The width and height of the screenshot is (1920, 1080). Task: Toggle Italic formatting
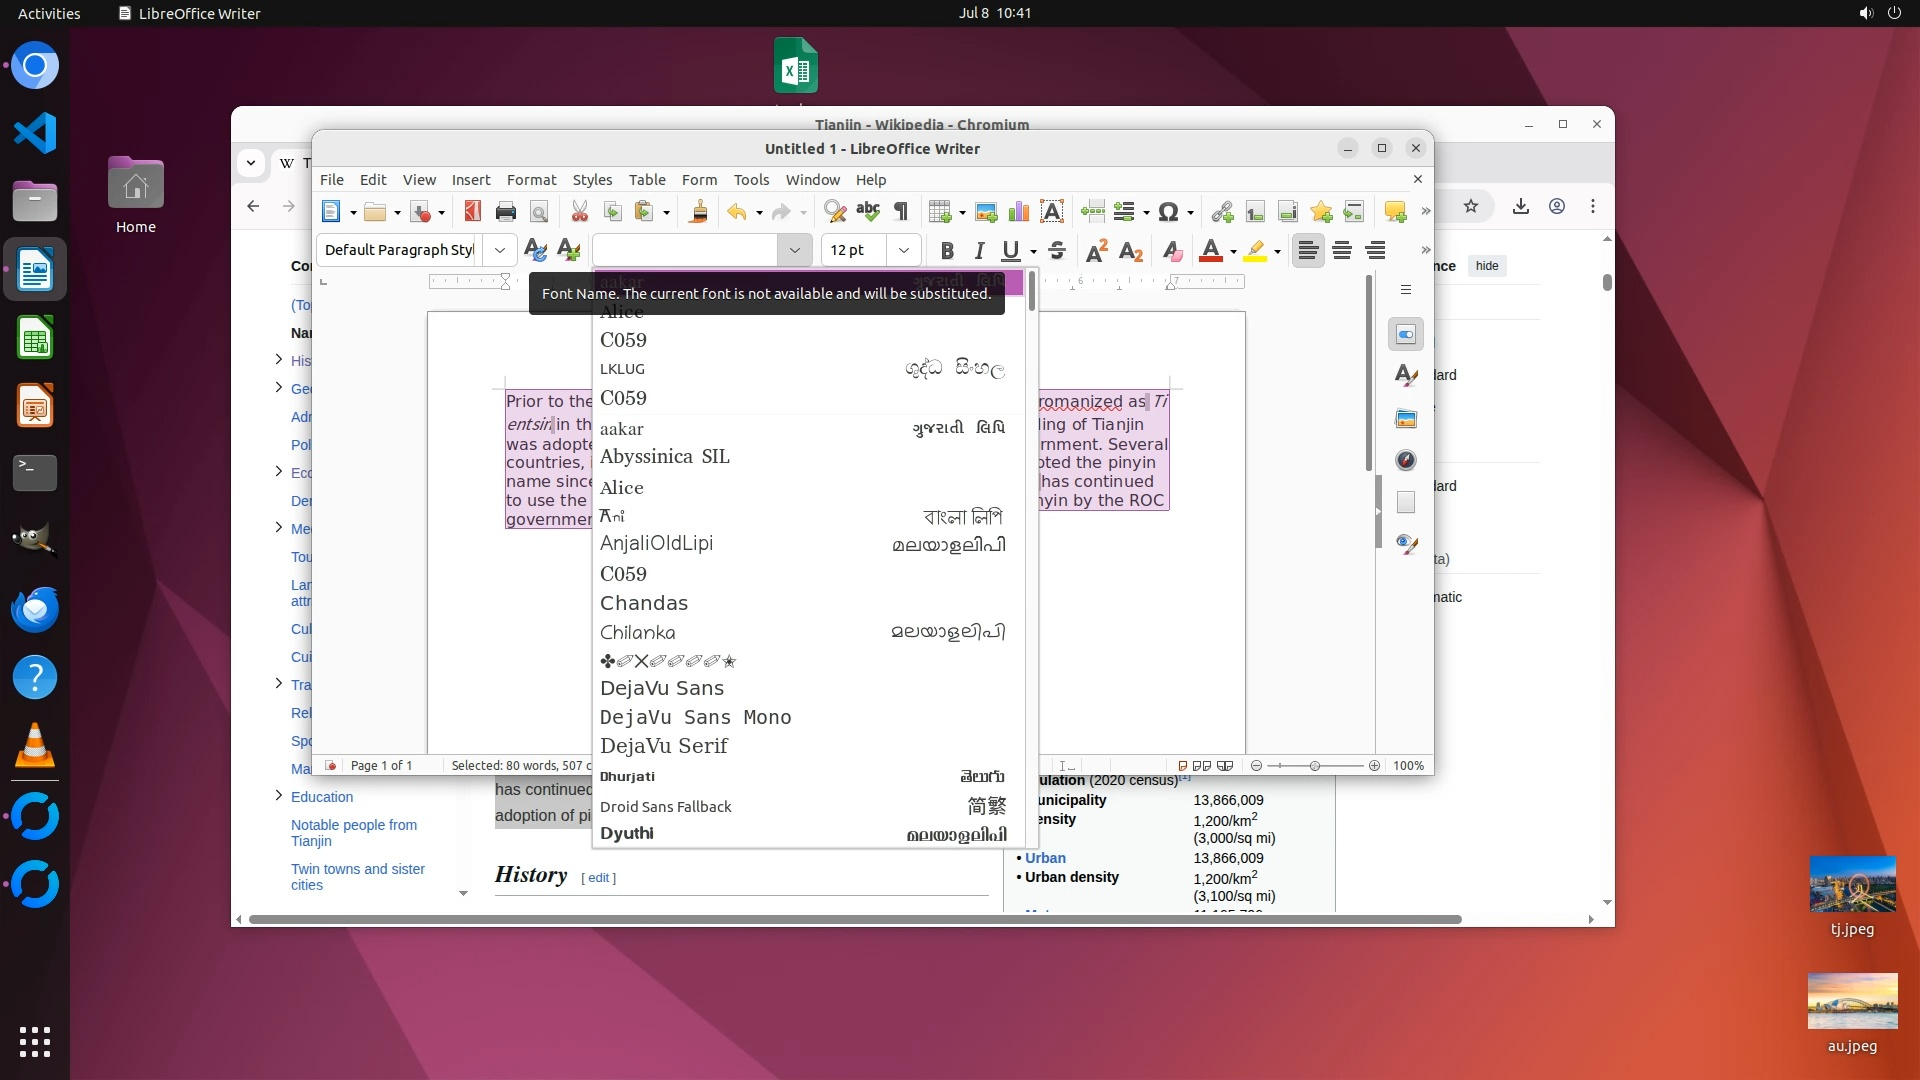click(x=980, y=250)
